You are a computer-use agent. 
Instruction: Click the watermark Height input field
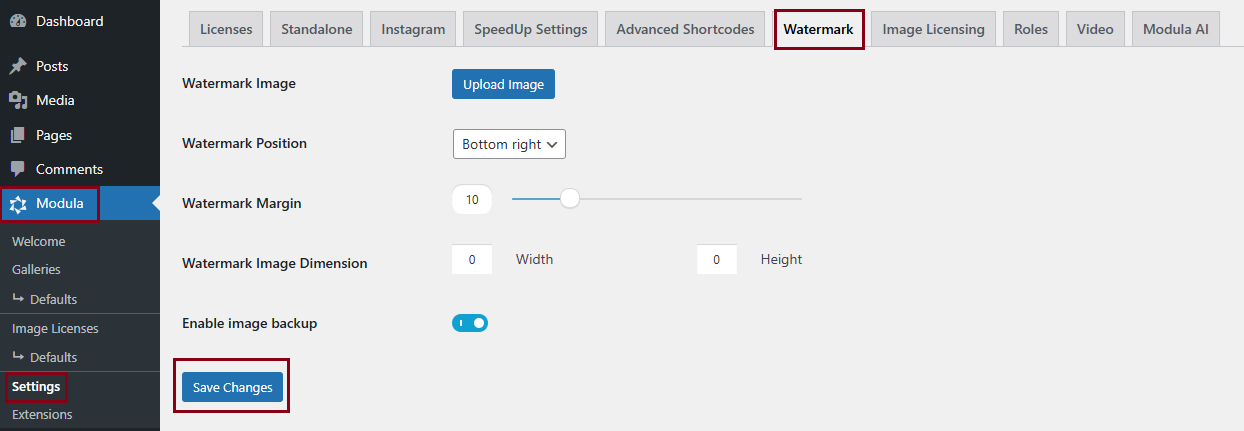click(717, 260)
